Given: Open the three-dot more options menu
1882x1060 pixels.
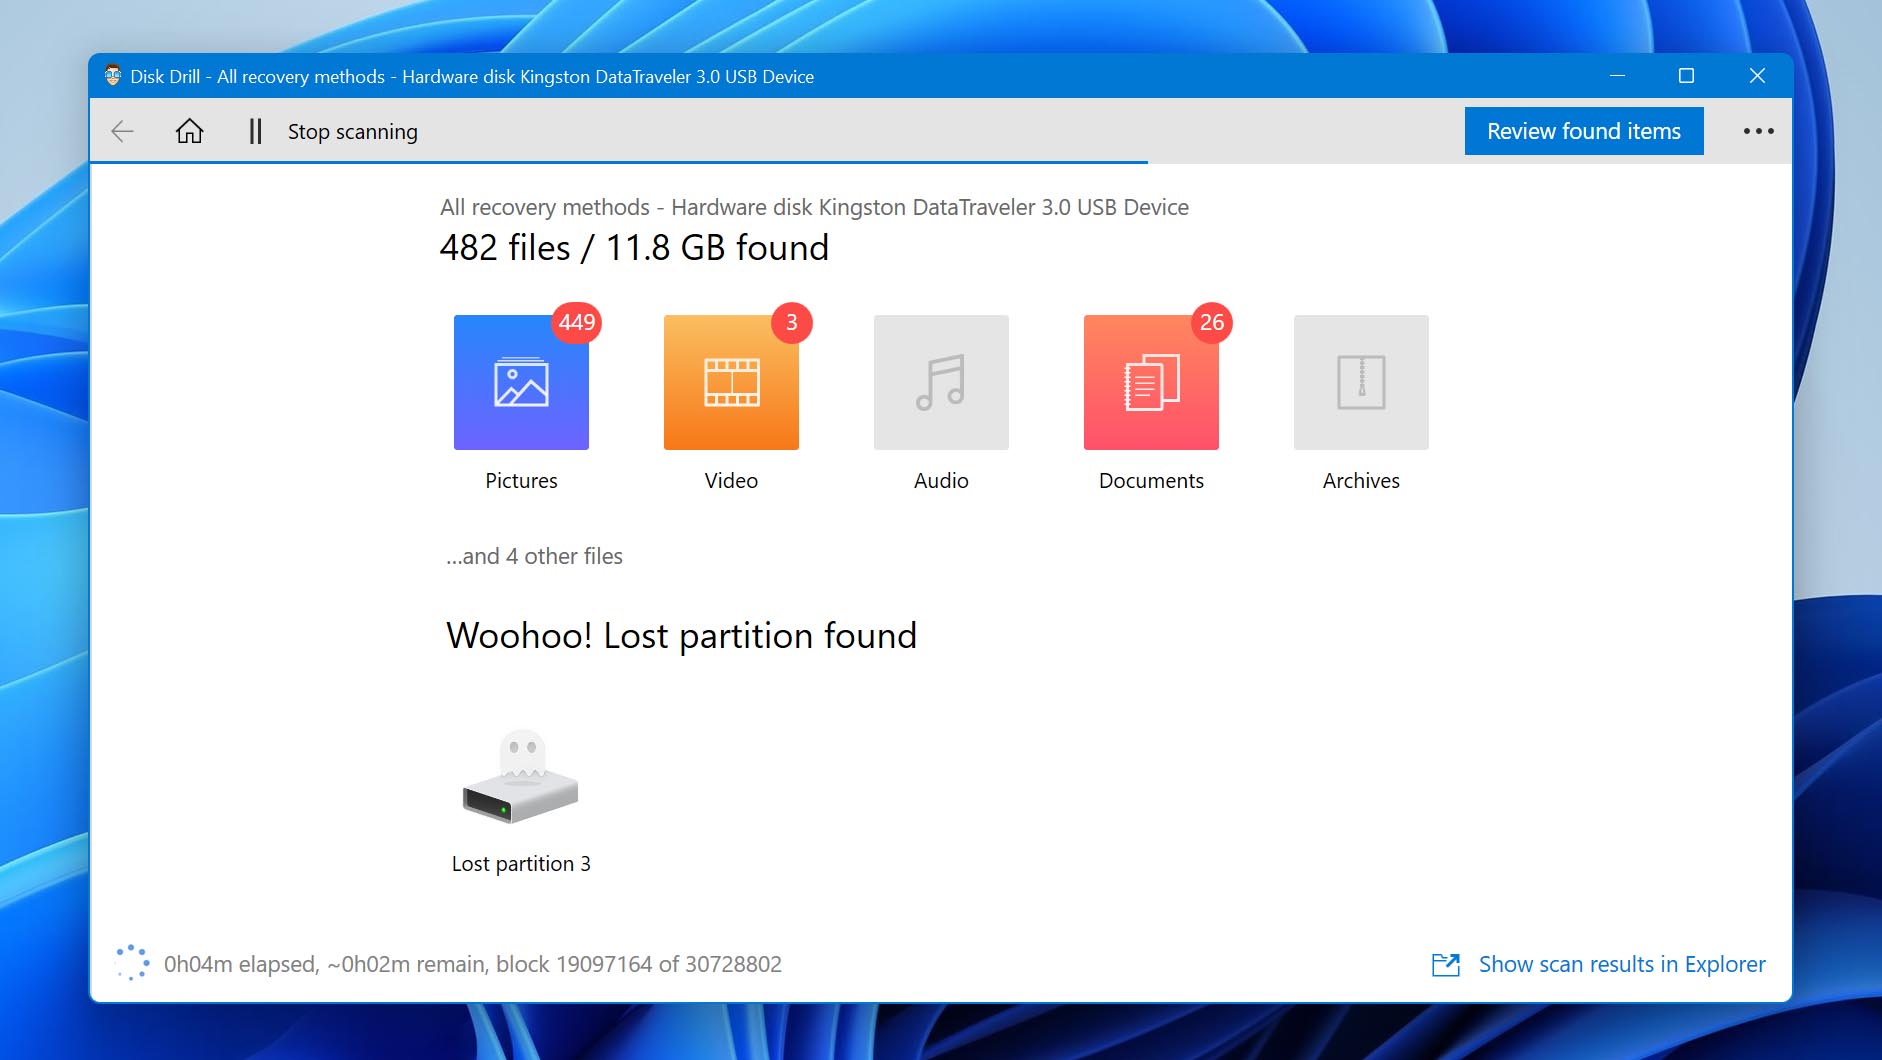Looking at the screenshot, I should click(x=1758, y=131).
